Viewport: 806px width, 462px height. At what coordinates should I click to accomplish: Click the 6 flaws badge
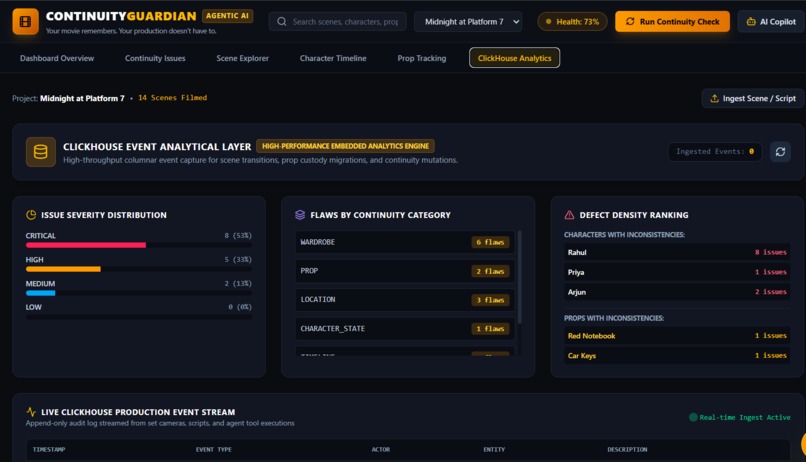click(x=490, y=242)
